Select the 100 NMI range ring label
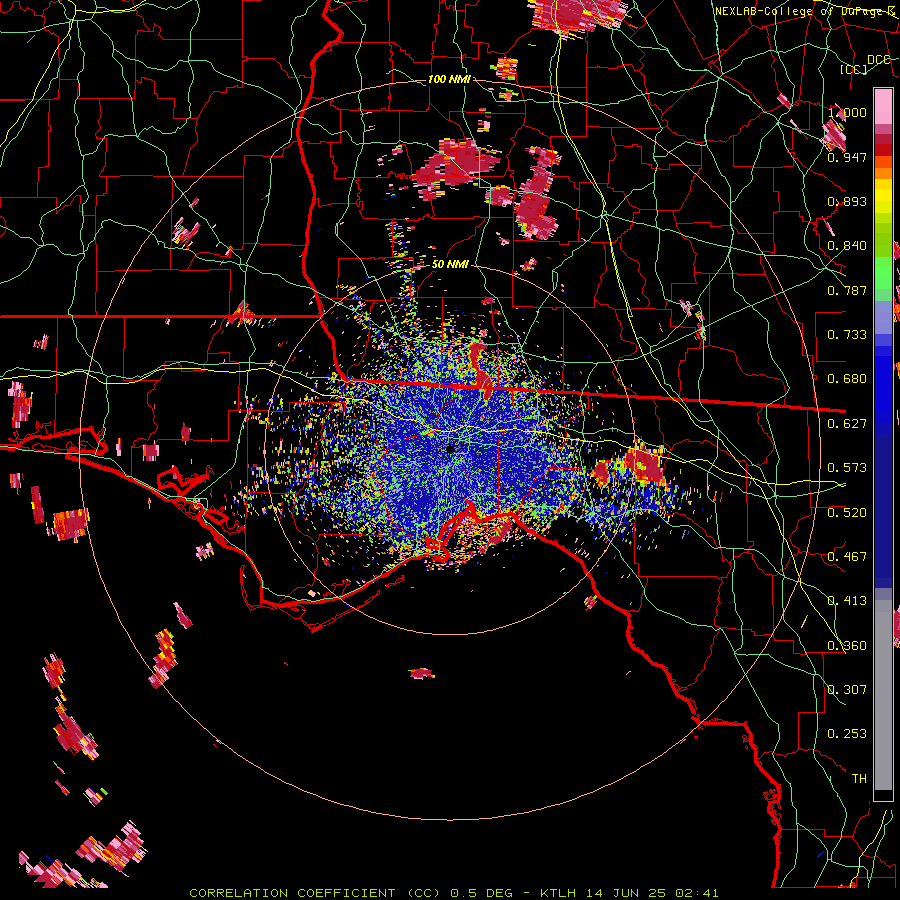The width and height of the screenshot is (900, 900). point(449,79)
